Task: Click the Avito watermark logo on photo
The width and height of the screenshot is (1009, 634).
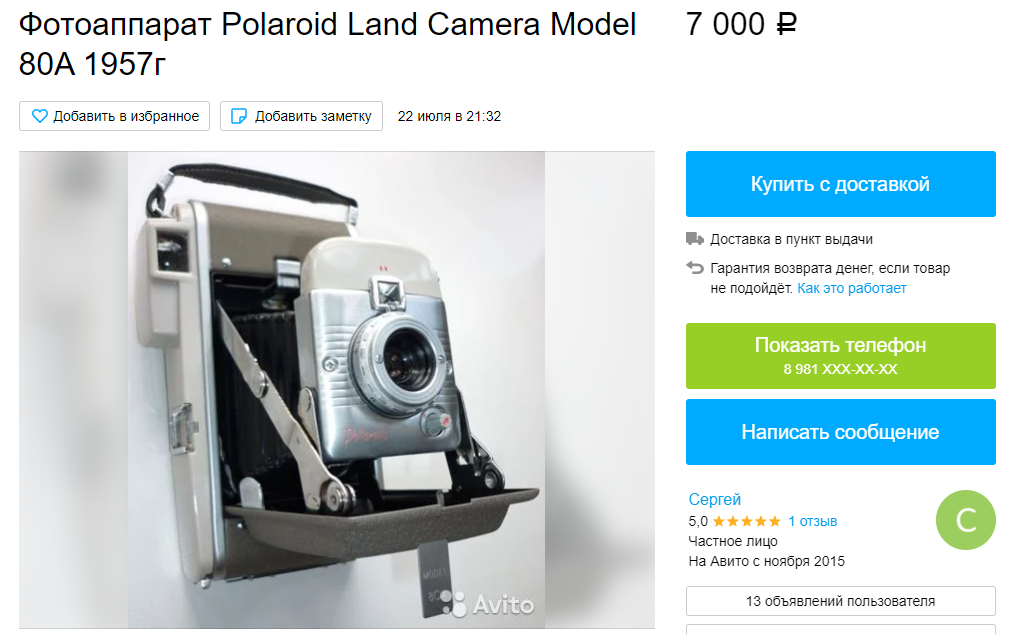Action: [x=488, y=604]
